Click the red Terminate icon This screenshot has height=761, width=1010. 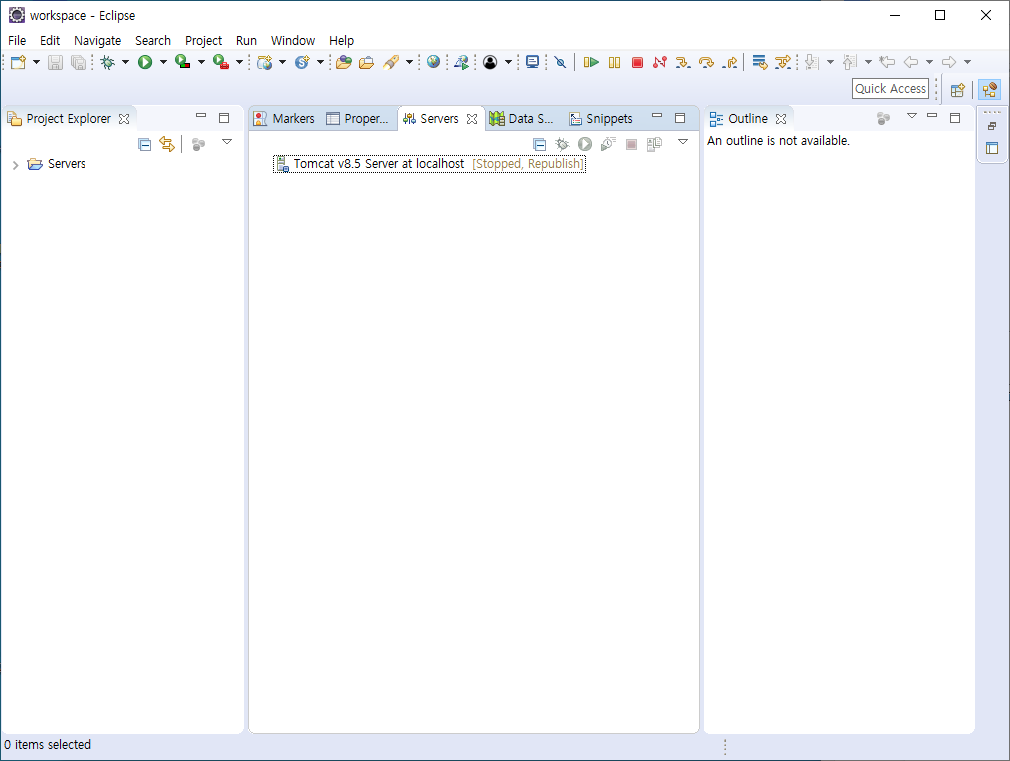[637, 62]
